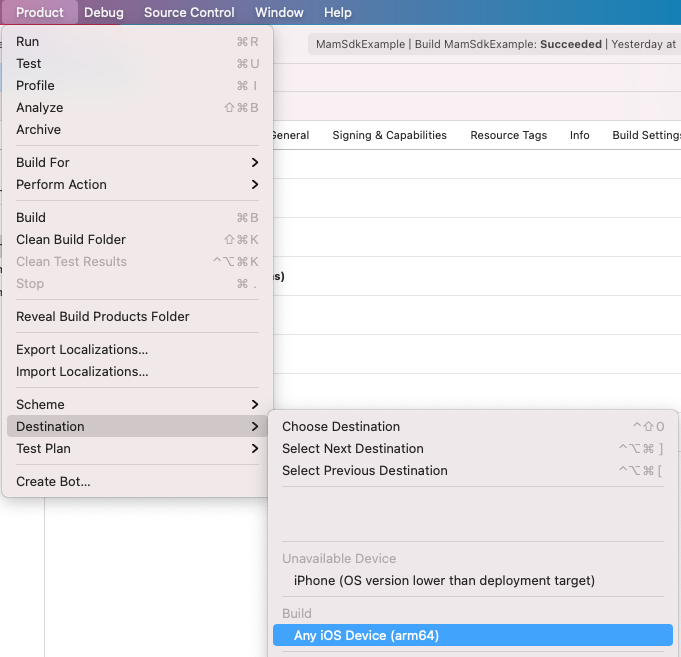Viewport: 681px width, 657px height.
Task: Open the Source Control menu
Action: click(189, 12)
